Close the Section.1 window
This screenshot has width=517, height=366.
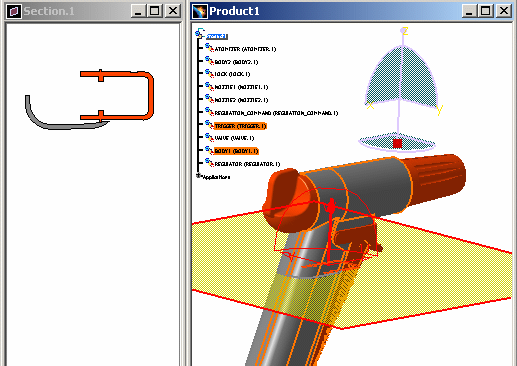click(173, 11)
